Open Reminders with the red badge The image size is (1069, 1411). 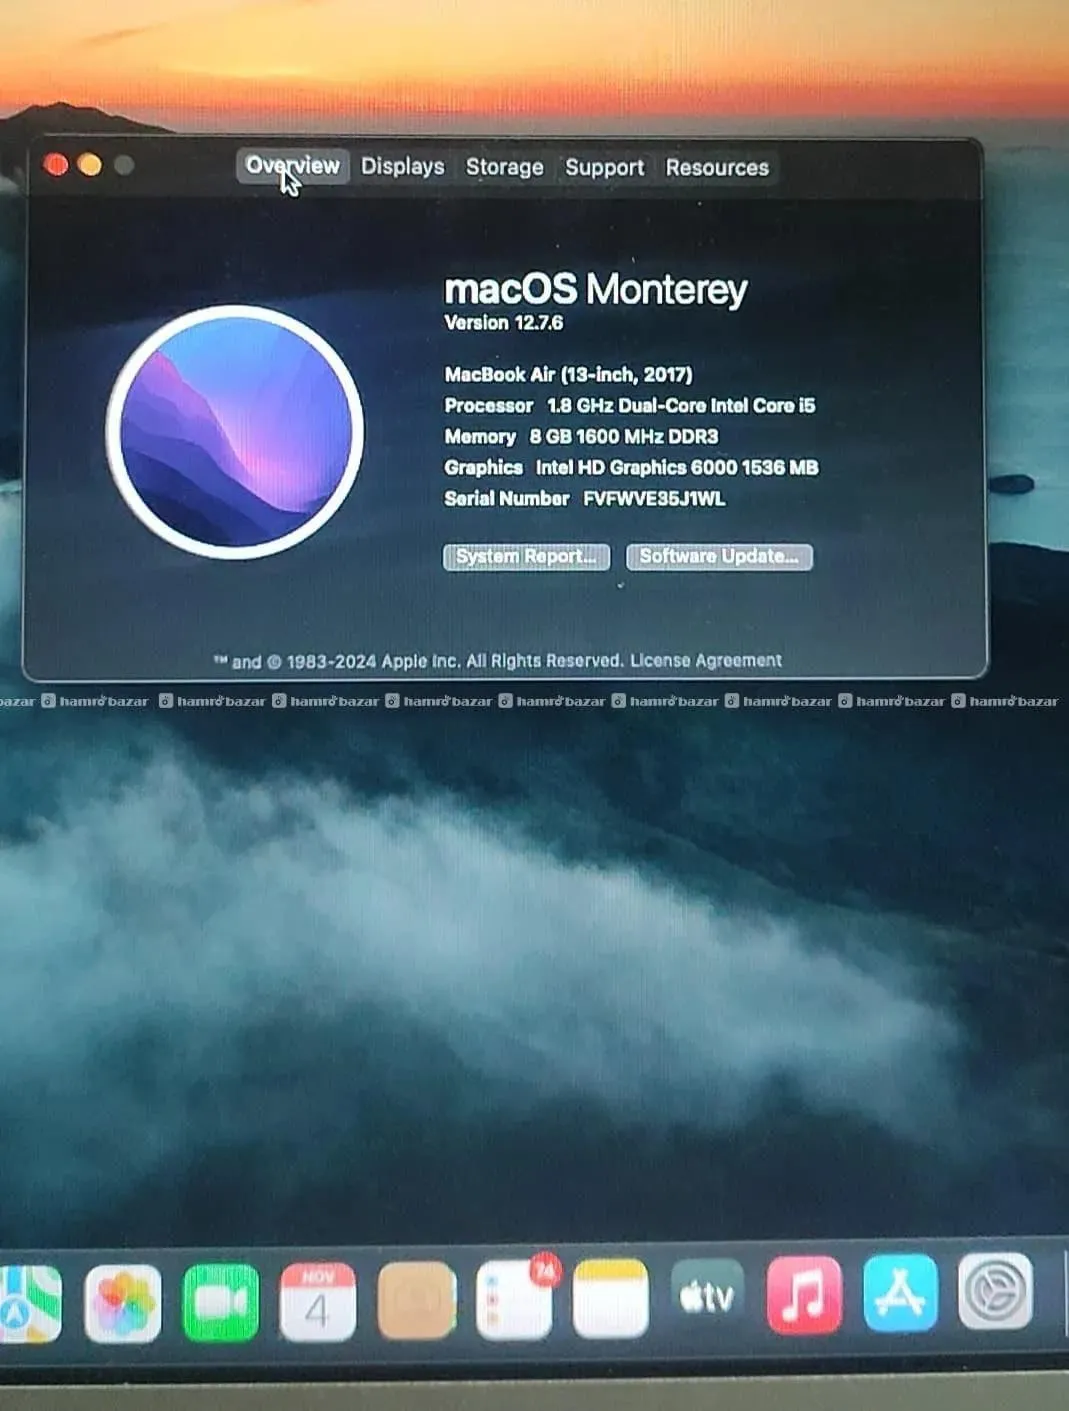coord(514,1300)
